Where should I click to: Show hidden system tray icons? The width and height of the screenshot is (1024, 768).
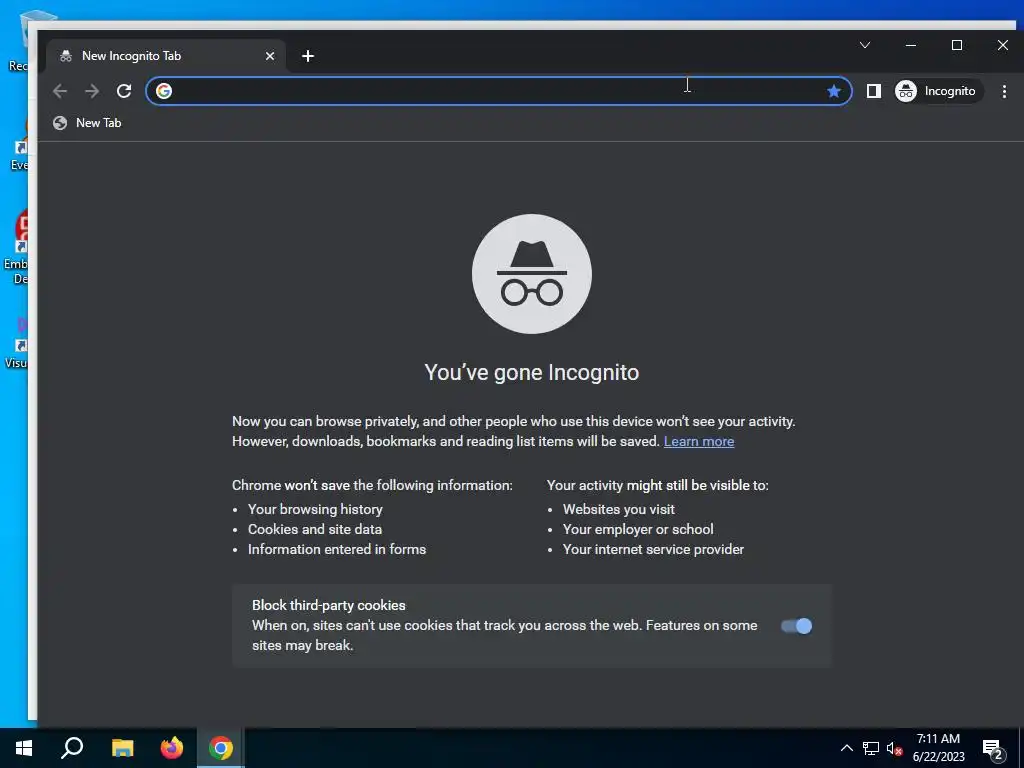[x=846, y=748]
